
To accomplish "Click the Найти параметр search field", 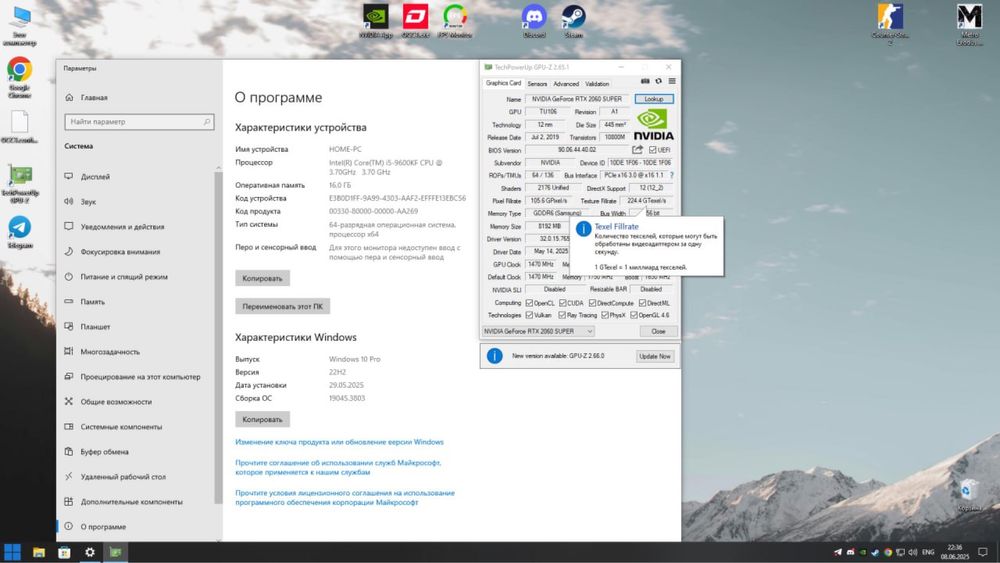I will 139,122.
